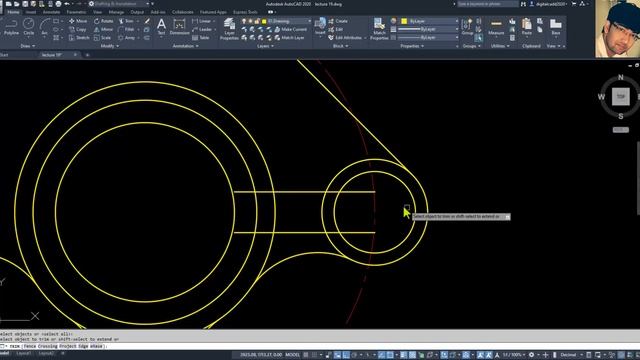This screenshot has width=640, height=360.
Task: Click the Edit Attributes button
Action: click(345, 38)
